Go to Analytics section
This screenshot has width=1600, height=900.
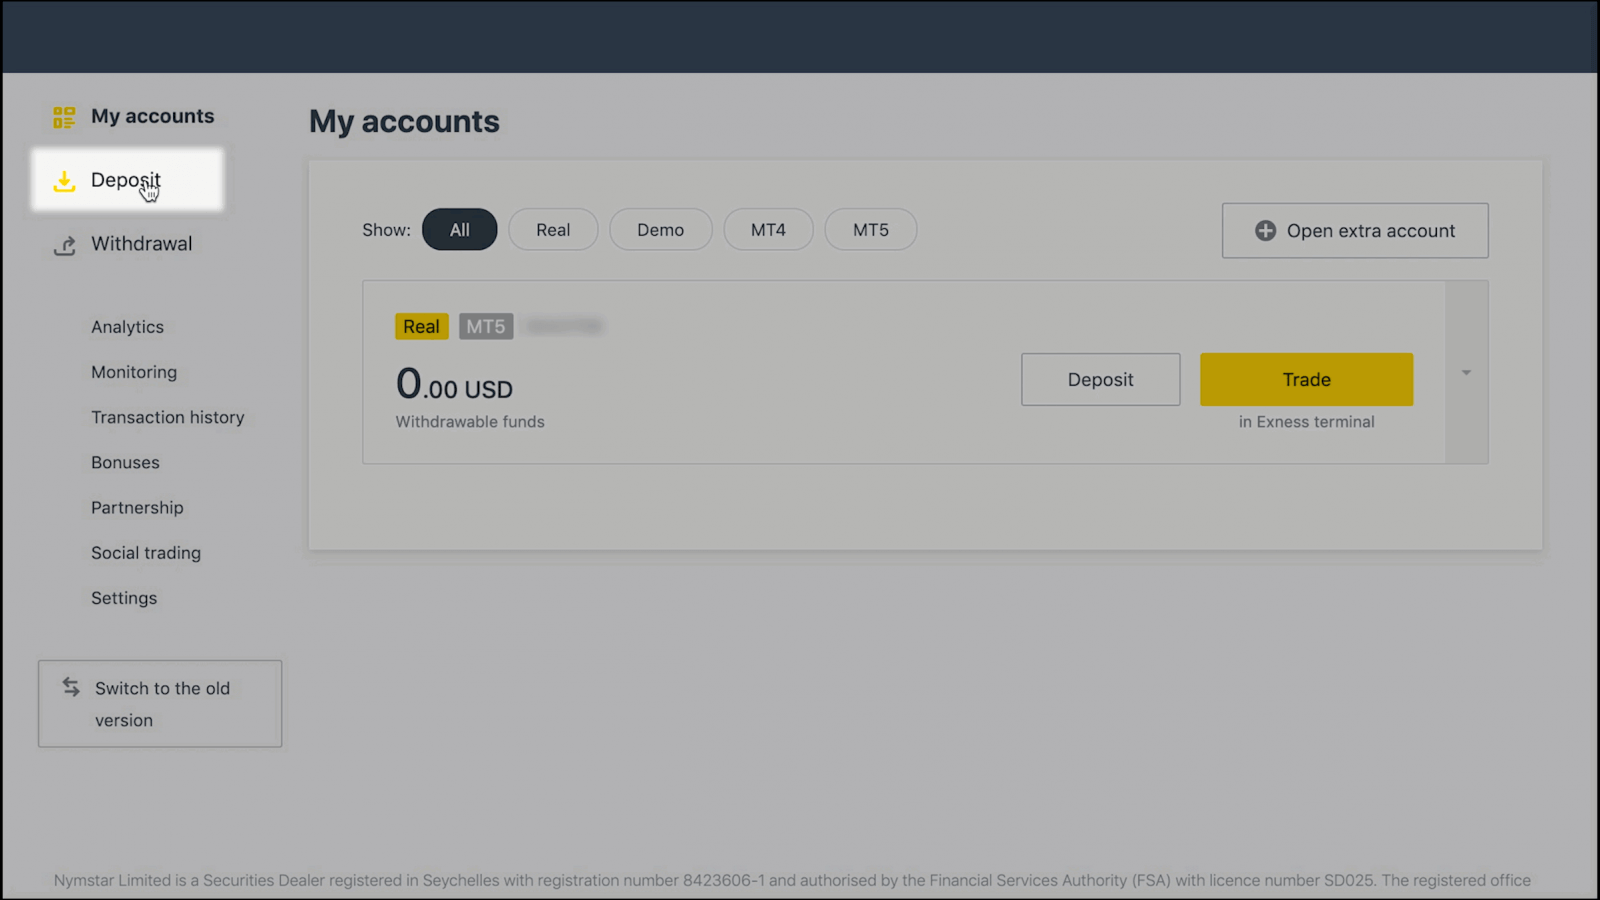point(127,327)
